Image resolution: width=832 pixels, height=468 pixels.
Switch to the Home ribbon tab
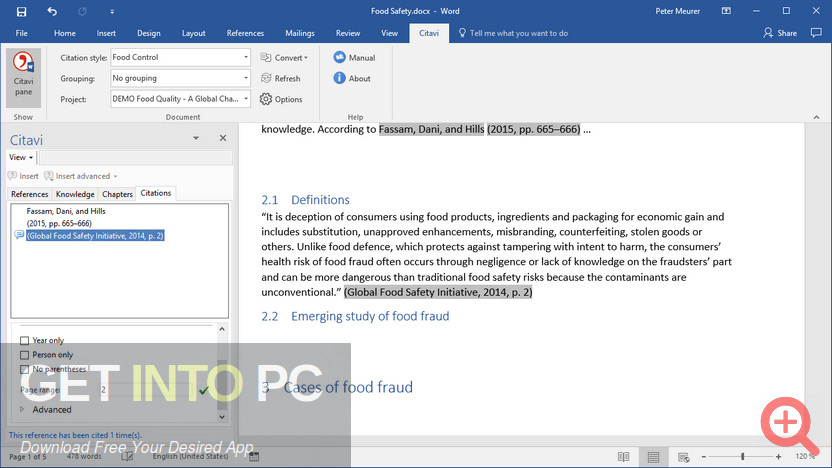point(65,33)
